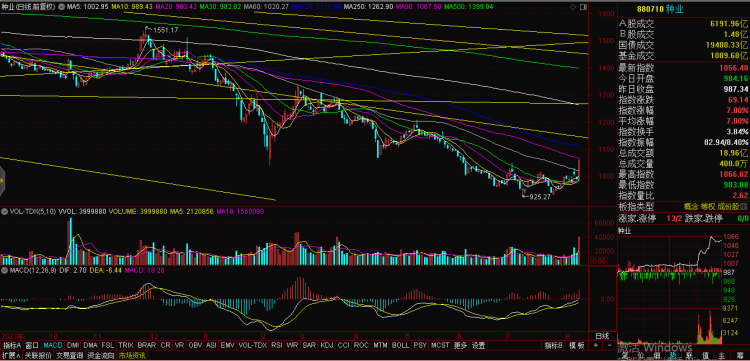Select the MACD indicator tab
This screenshot has width=750, height=361.
point(53,345)
